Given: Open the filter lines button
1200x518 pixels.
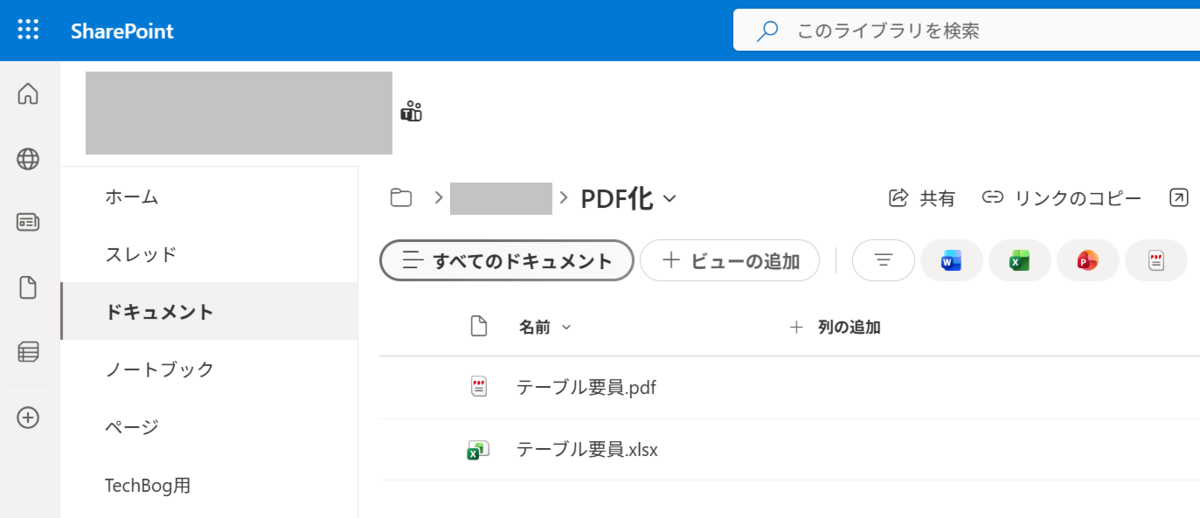Looking at the screenshot, I should [883, 260].
